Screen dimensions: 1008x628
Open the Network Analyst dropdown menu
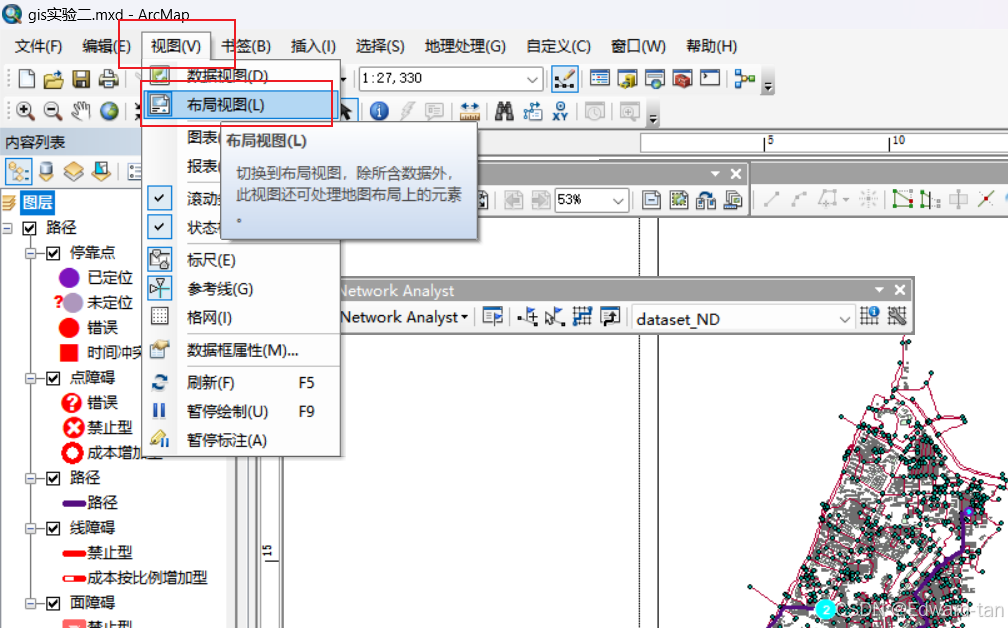(x=404, y=317)
